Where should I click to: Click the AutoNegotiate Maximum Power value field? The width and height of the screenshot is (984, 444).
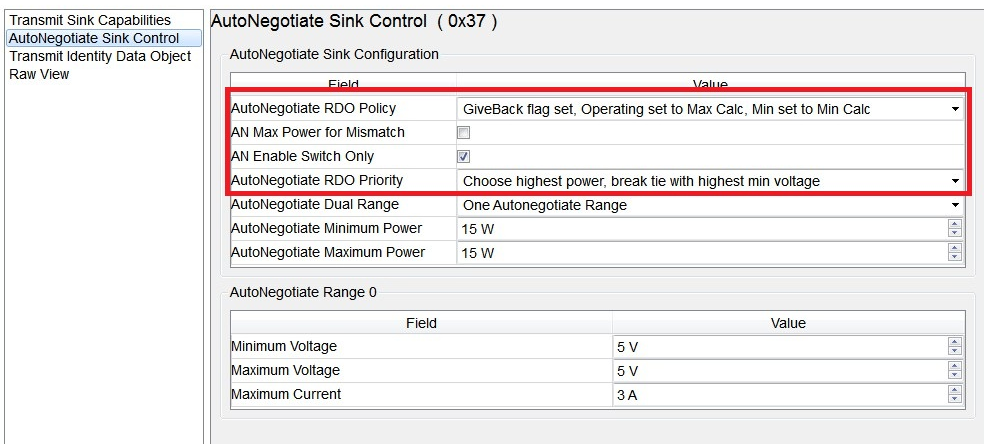[x=702, y=253]
